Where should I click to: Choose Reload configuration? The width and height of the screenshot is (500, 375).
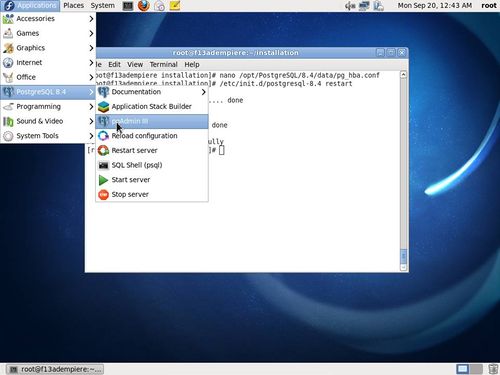coord(152,136)
